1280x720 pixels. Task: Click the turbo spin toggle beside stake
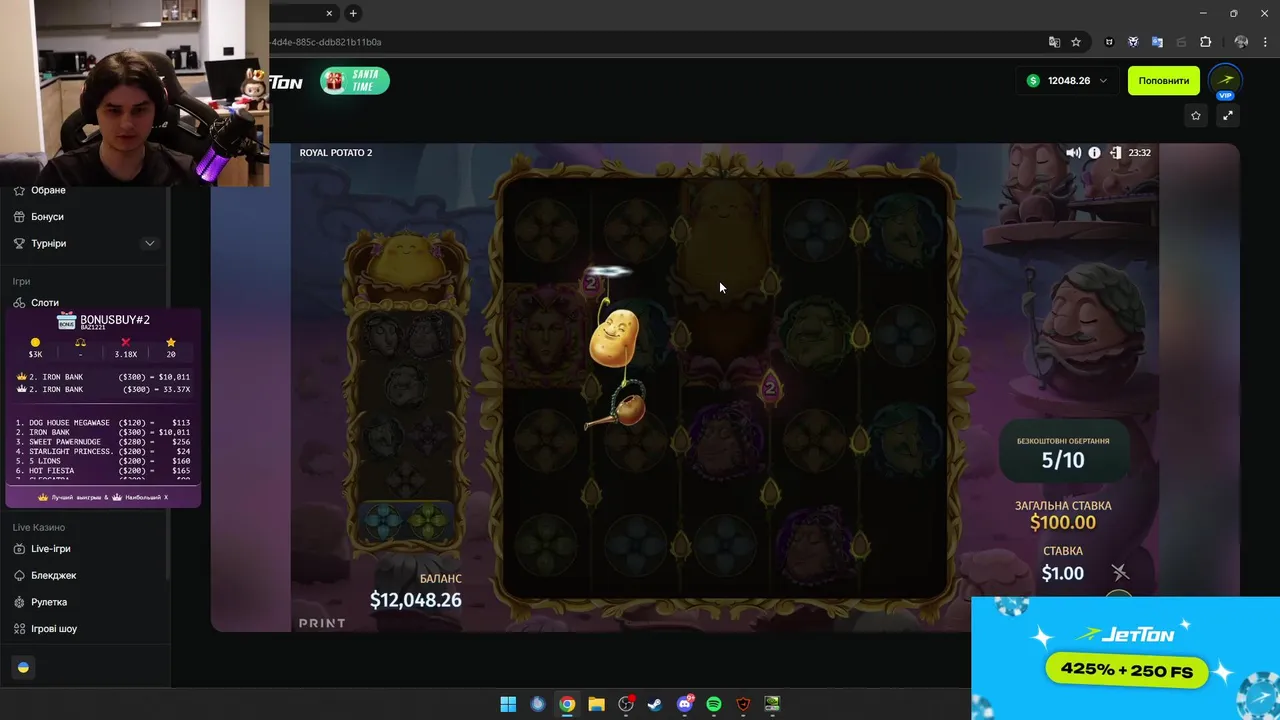point(1120,572)
